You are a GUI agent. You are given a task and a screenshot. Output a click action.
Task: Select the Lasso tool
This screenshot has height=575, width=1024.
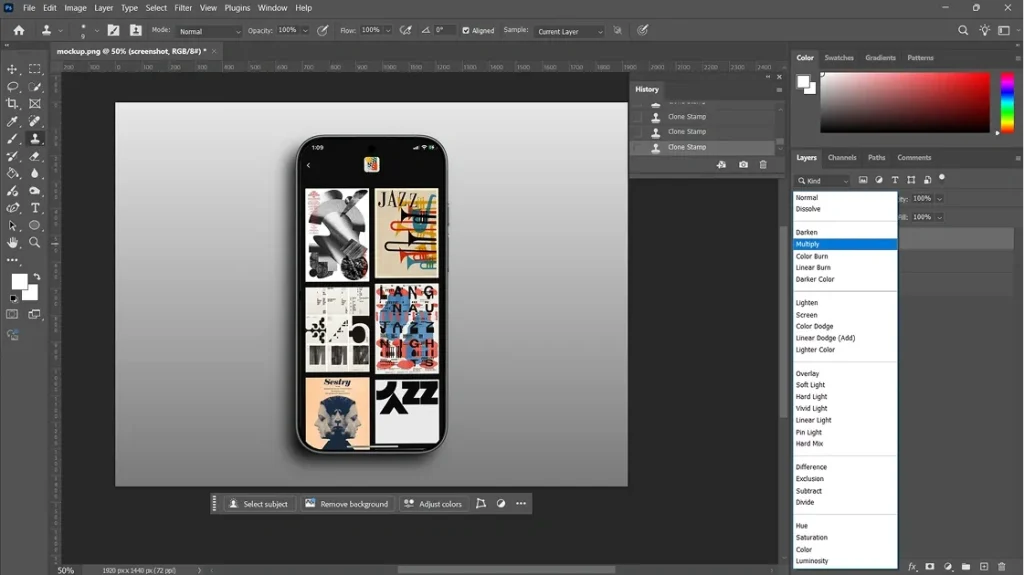pos(12,86)
